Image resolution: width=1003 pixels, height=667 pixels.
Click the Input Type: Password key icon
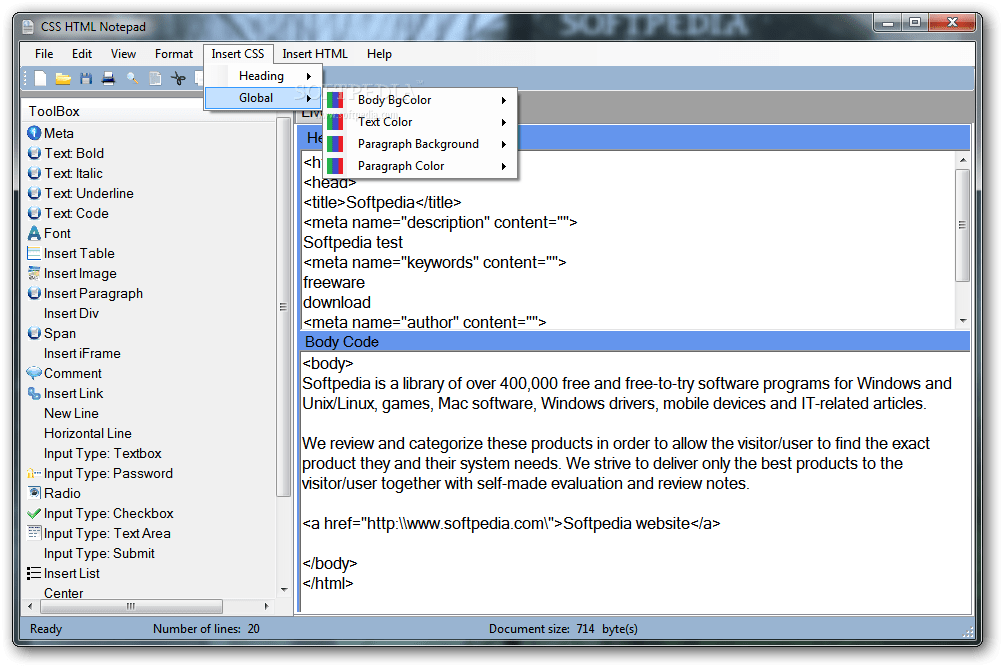(35, 473)
